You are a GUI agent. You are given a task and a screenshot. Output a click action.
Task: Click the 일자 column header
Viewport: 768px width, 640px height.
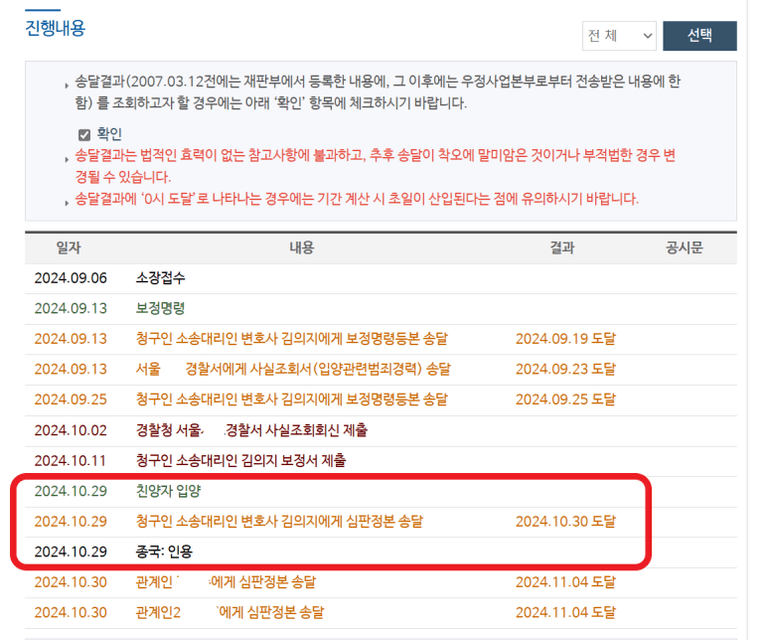pos(69,248)
